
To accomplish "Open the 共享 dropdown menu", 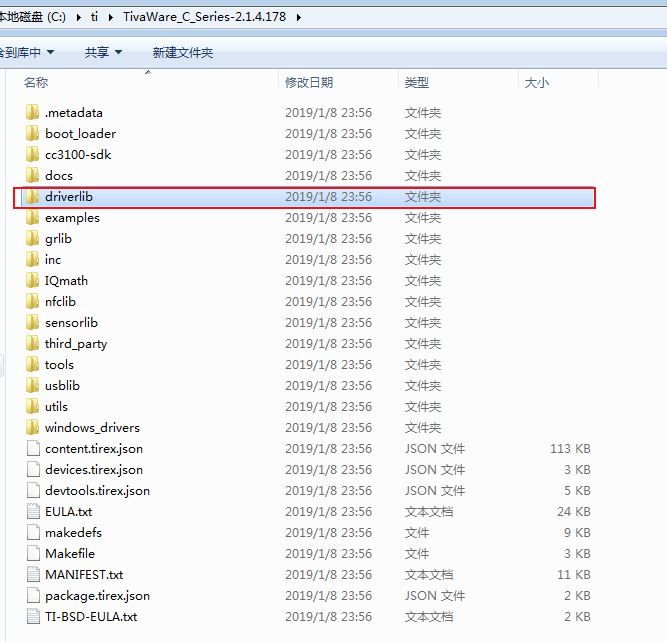I will coord(103,52).
